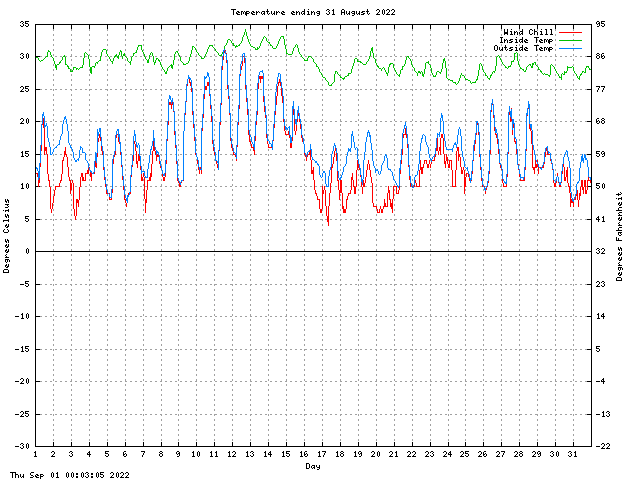This screenshot has height=480, width=640.
Task: Click the 32 tick on the Fahrenheit axis
Action: [x=600, y=251]
